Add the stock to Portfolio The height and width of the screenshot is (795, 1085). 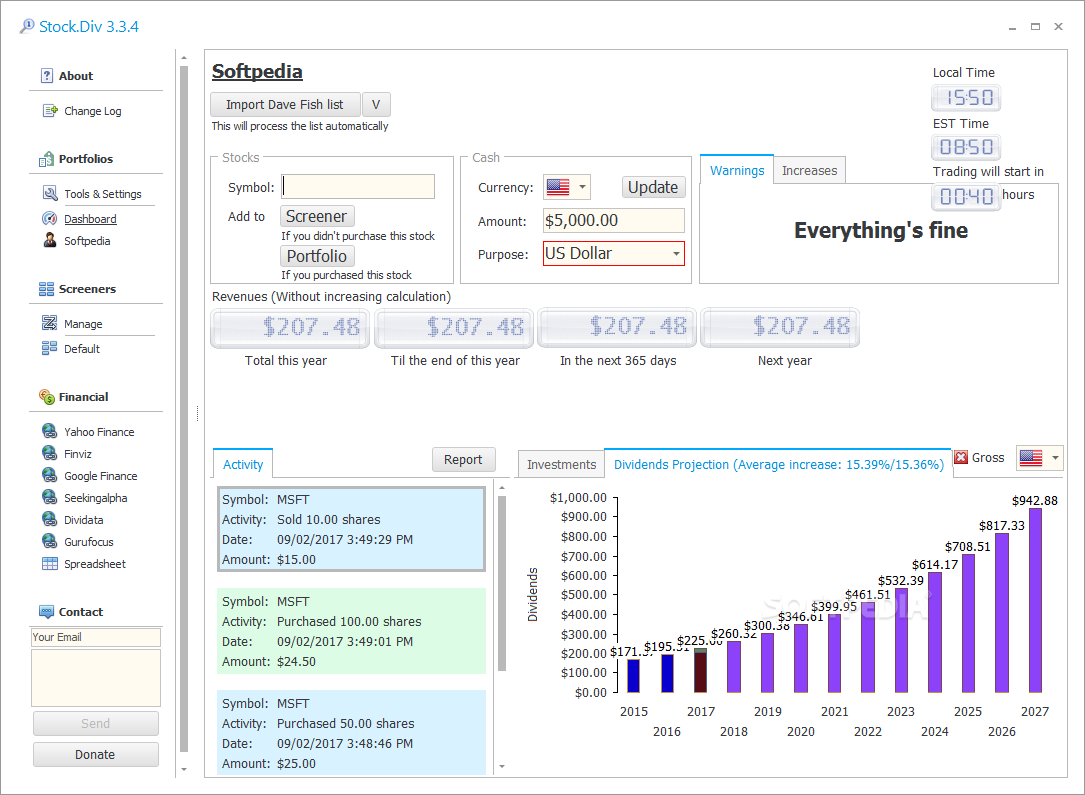click(317, 256)
